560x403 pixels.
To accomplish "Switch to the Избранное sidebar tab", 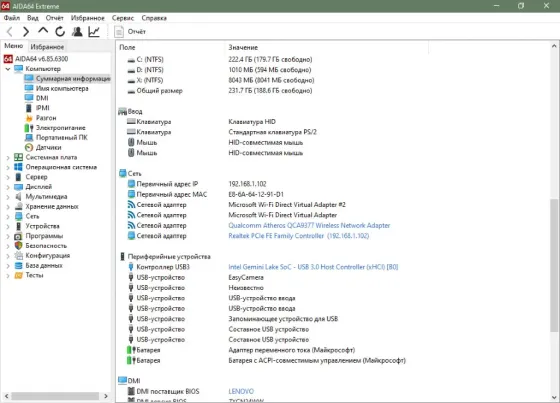I will click(47, 46).
